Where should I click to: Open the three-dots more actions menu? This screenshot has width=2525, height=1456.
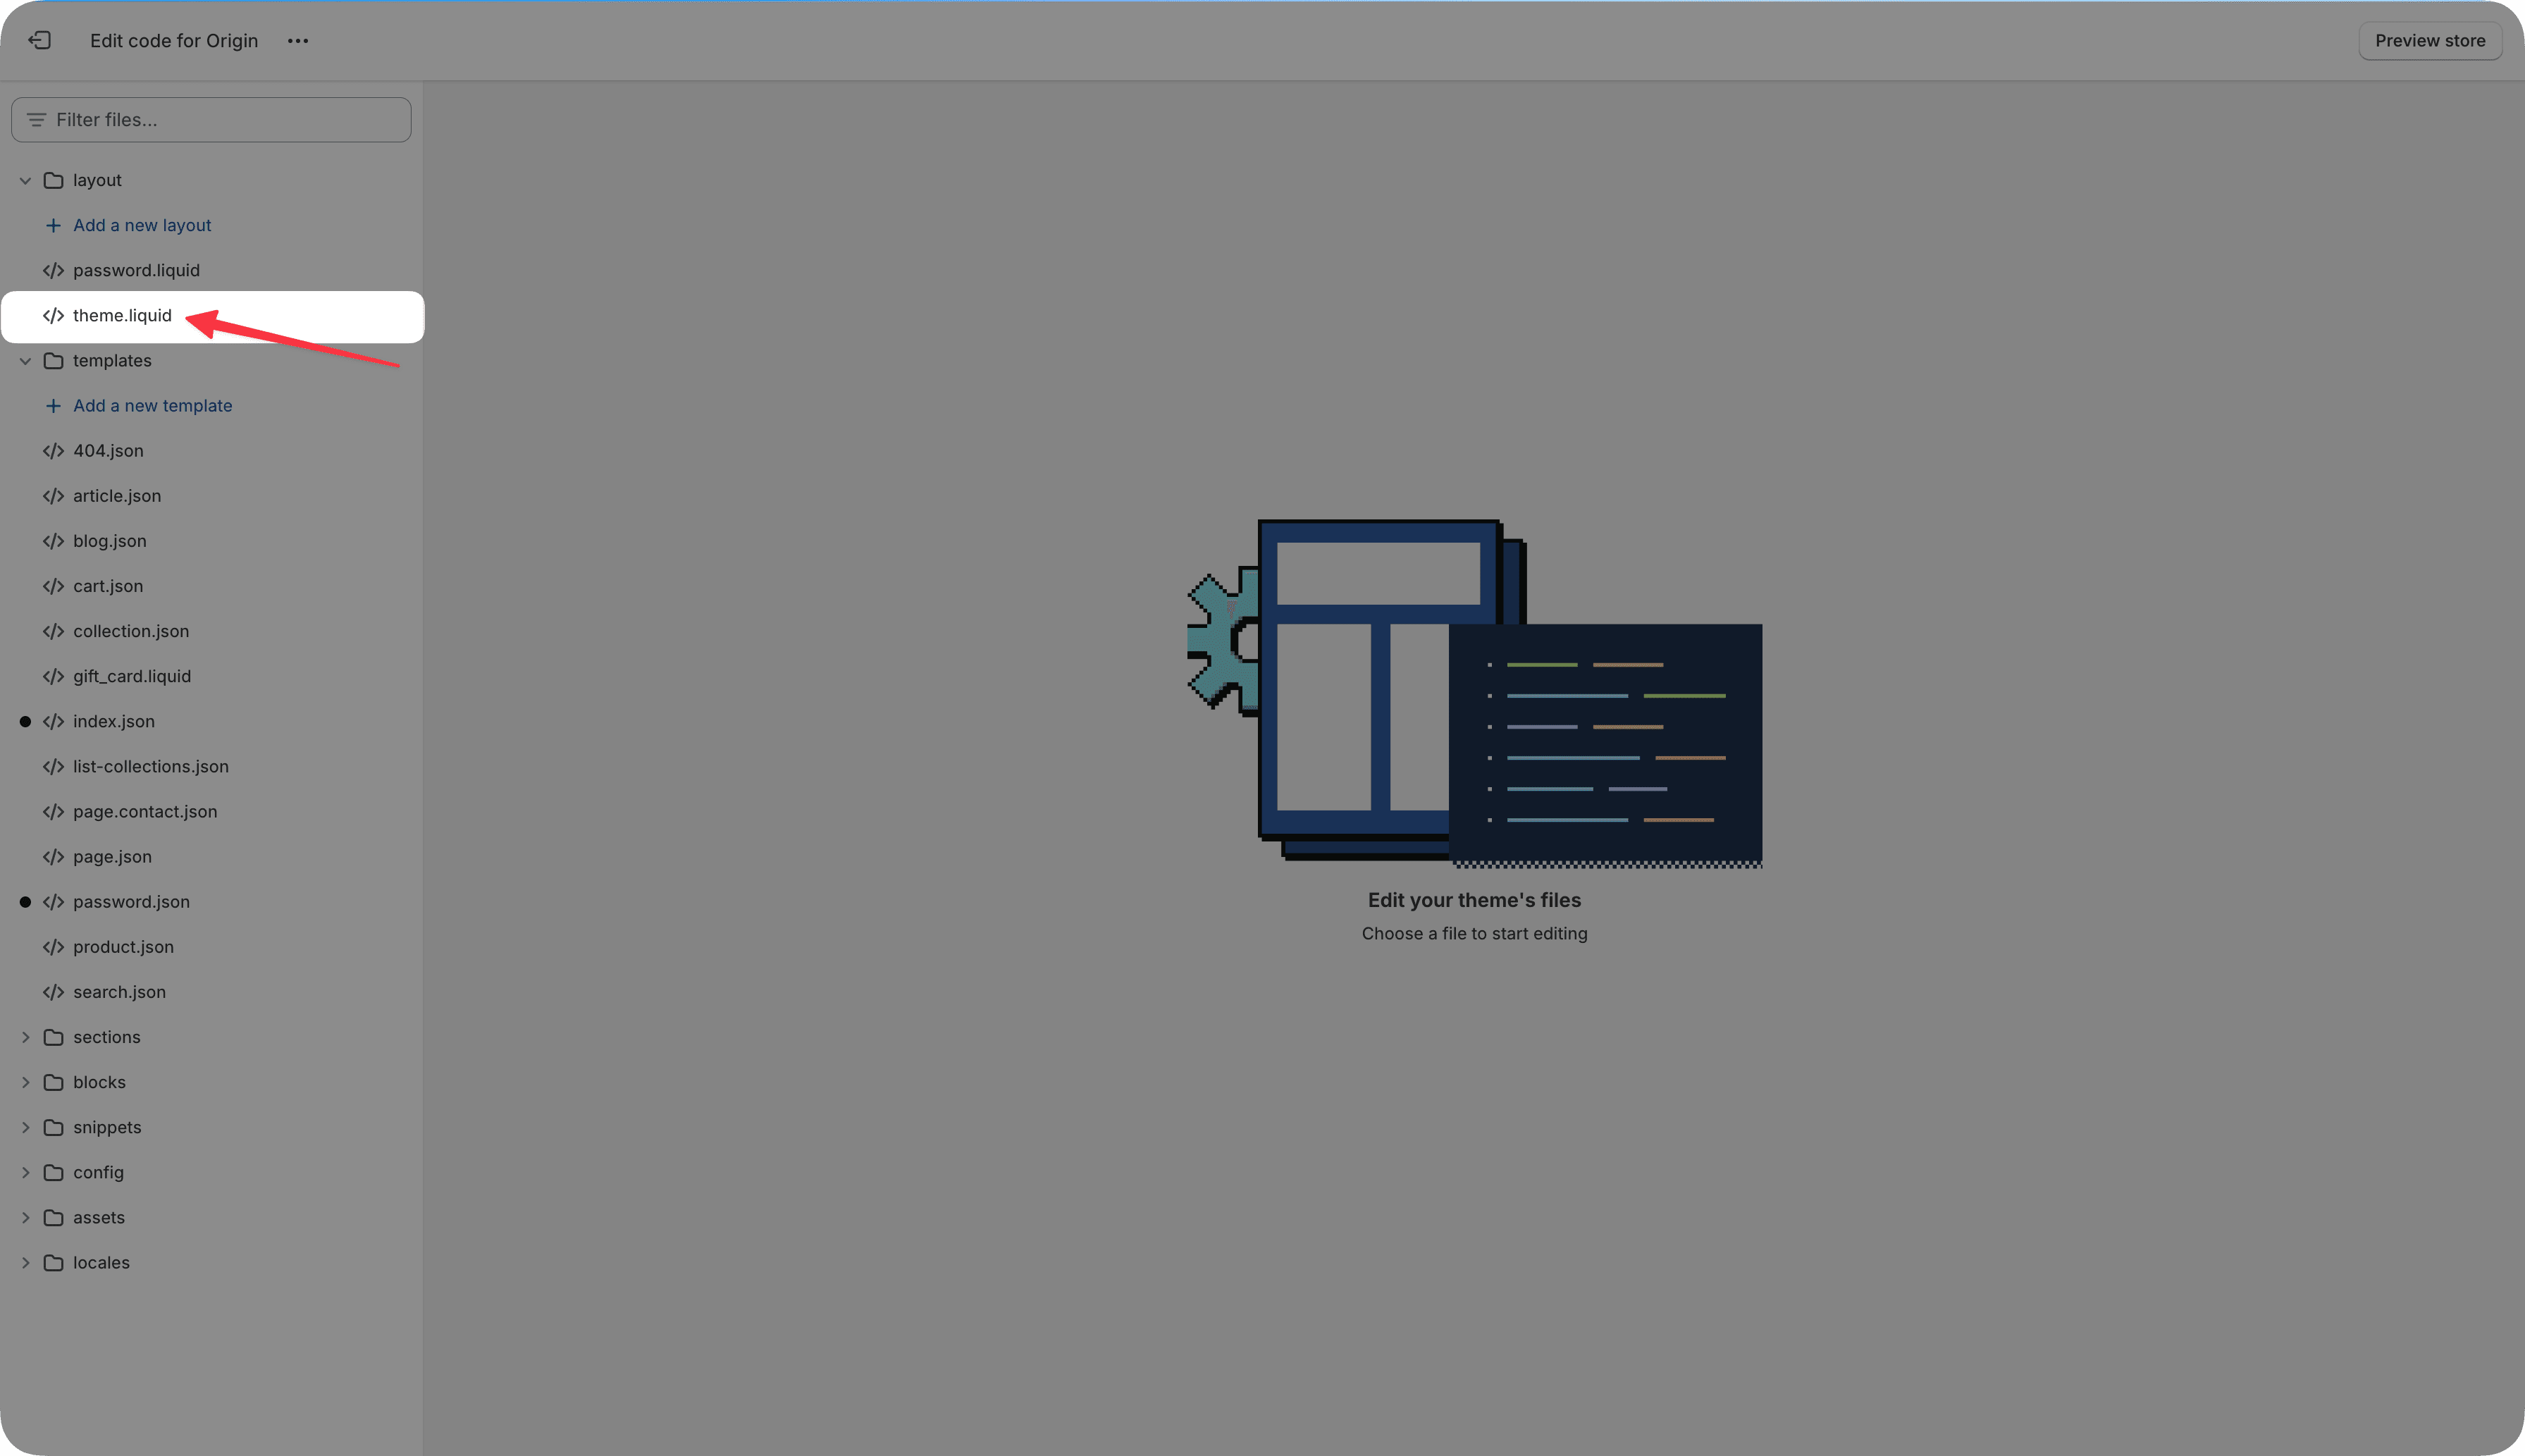297,41
